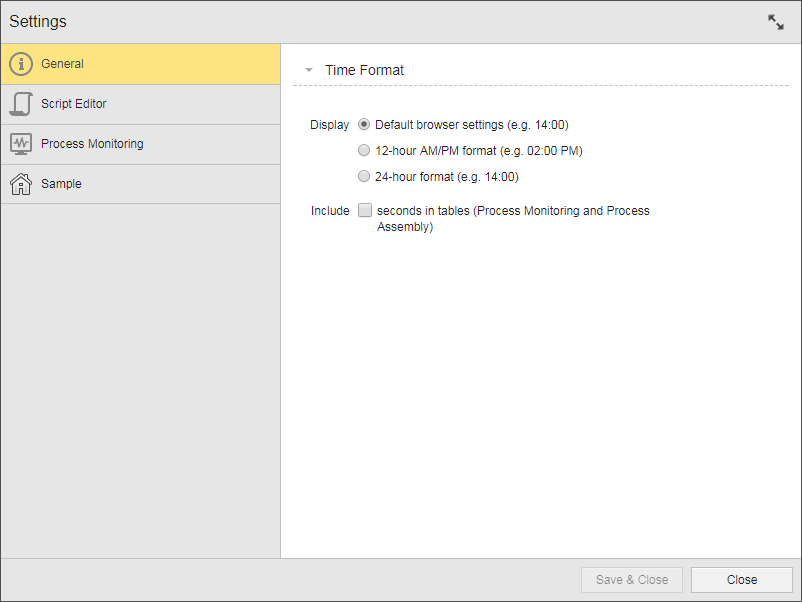The width and height of the screenshot is (802, 602).
Task: Maximize the Settings dialog with the expand arrows
Action: tap(776, 22)
